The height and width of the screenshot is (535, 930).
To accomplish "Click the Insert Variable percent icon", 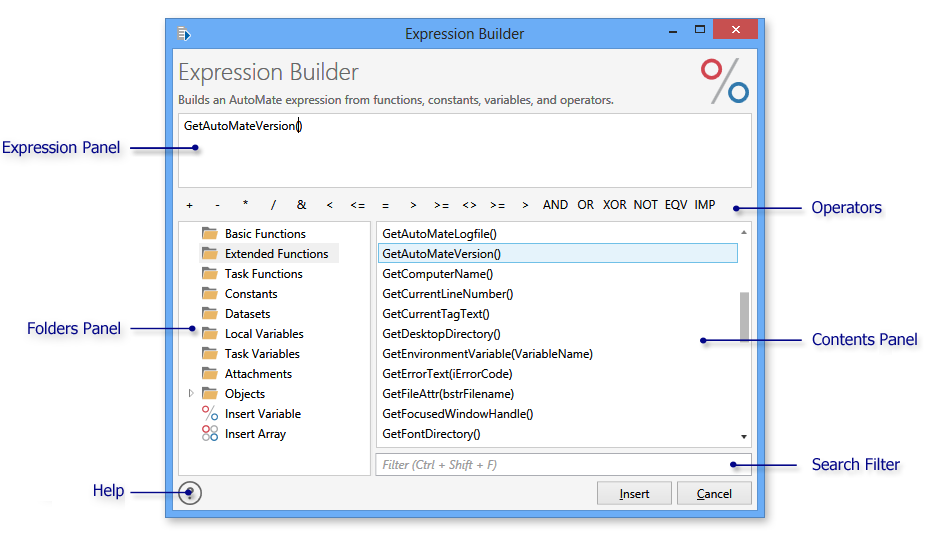I will pos(209,413).
